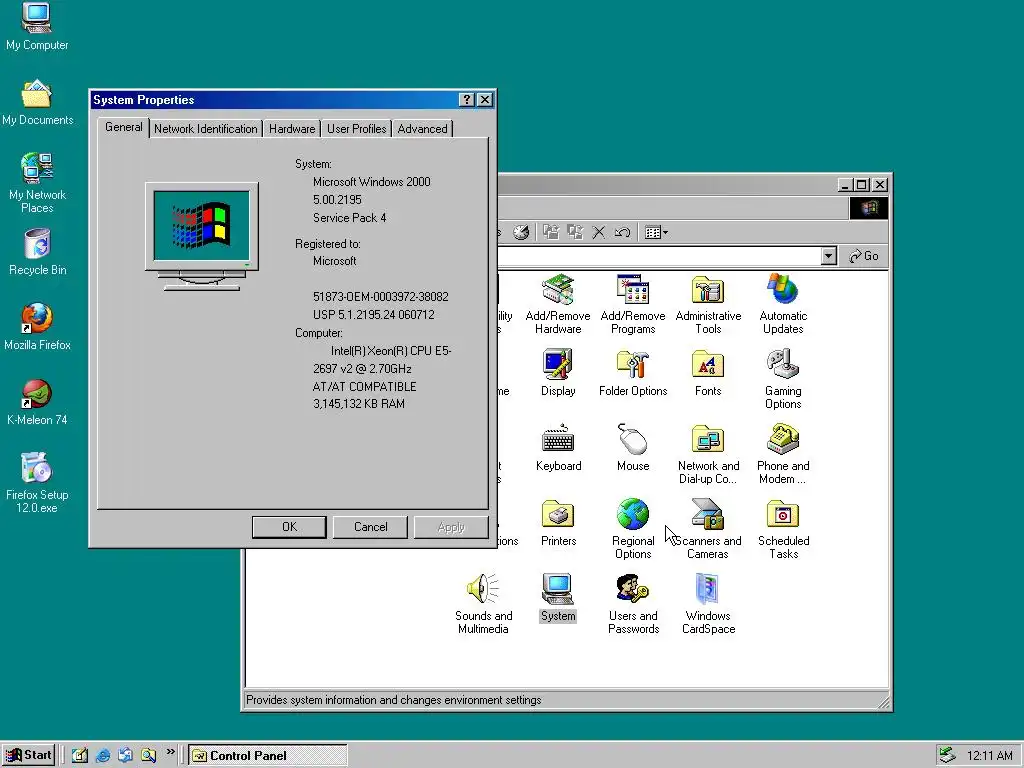Click the taskbar clock showing 12:11 AM
The height and width of the screenshot is (768, 1024).
(989, 756)
